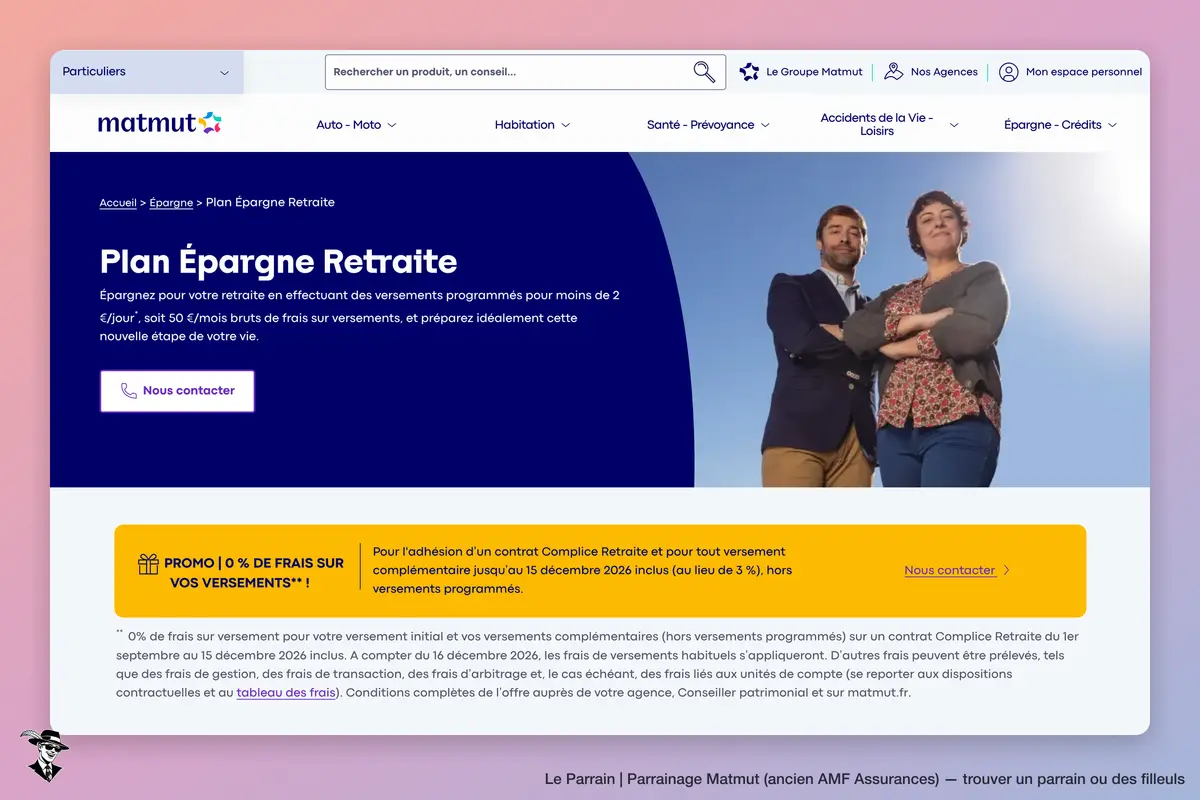Open Mon espace personnel
This screenshot has height=800, width=1200.
click(x=1084, y=72)
